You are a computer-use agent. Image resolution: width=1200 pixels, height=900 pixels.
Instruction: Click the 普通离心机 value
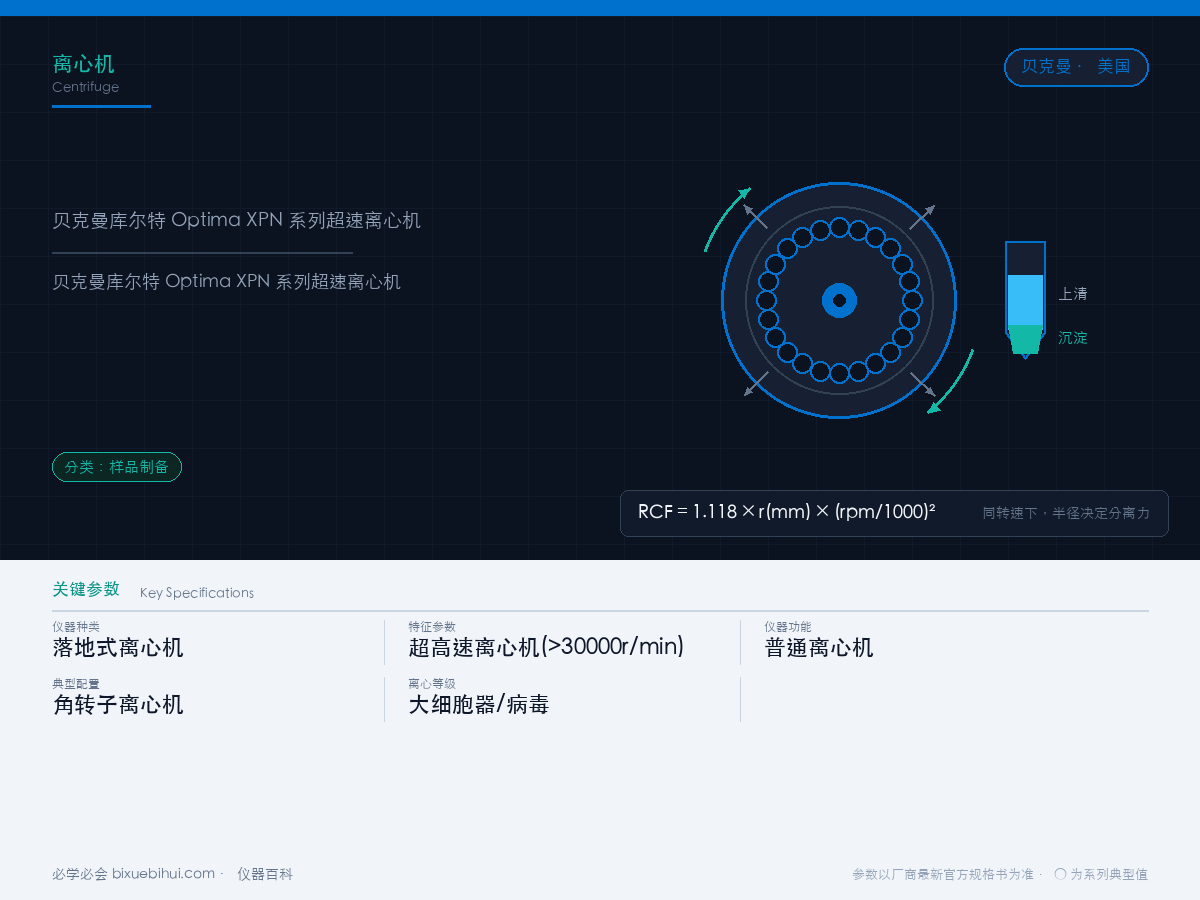(819, 647)
